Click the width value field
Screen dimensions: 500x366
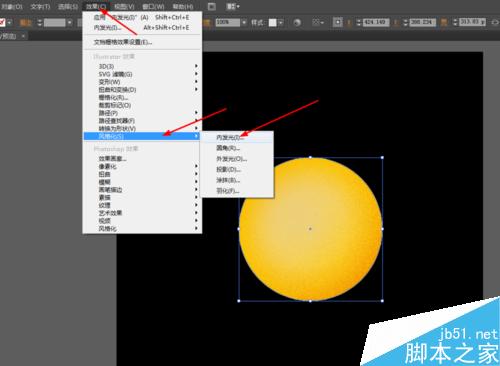473,23
